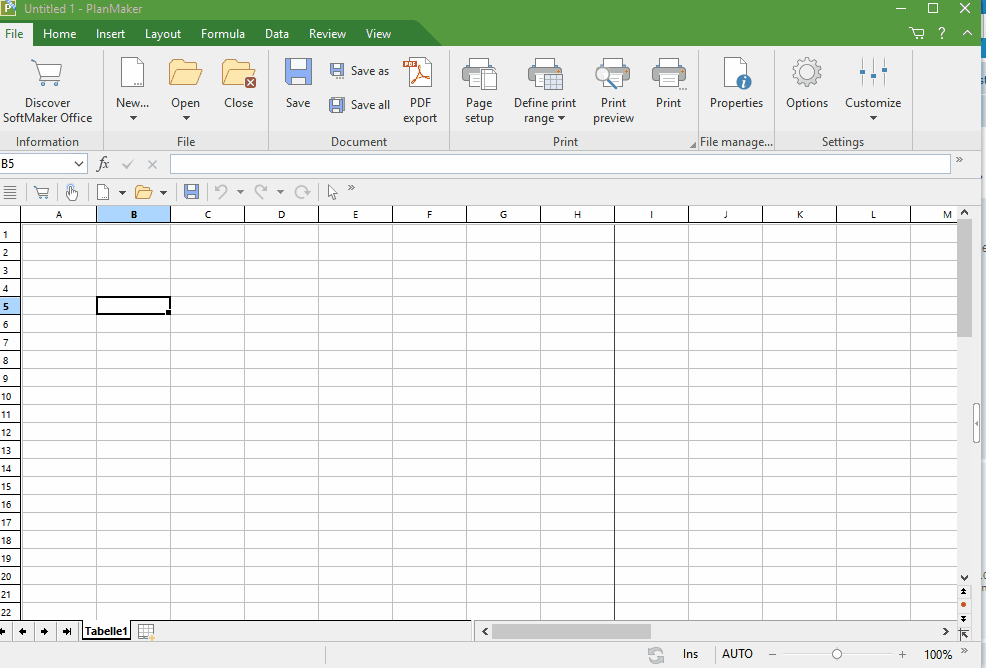Toggle touch mode hand icon
986x668 pixels.
pyautogui.click(x=72, y=192)
